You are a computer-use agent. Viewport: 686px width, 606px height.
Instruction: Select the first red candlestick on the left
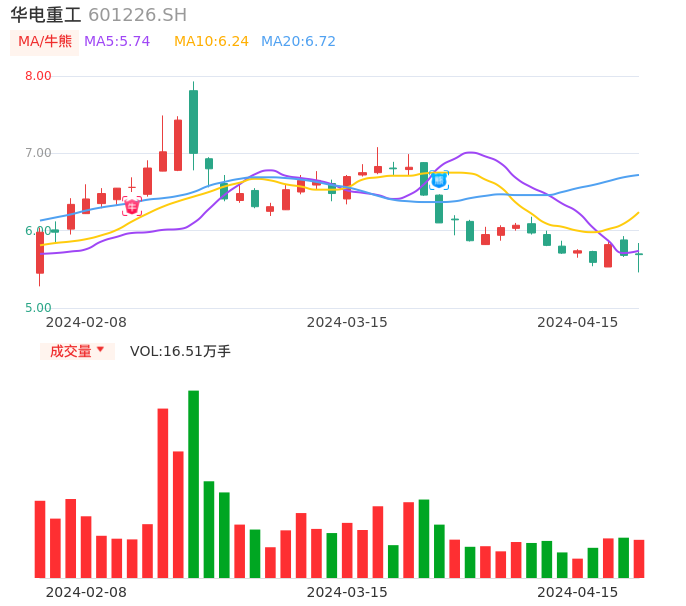point(40,252)
